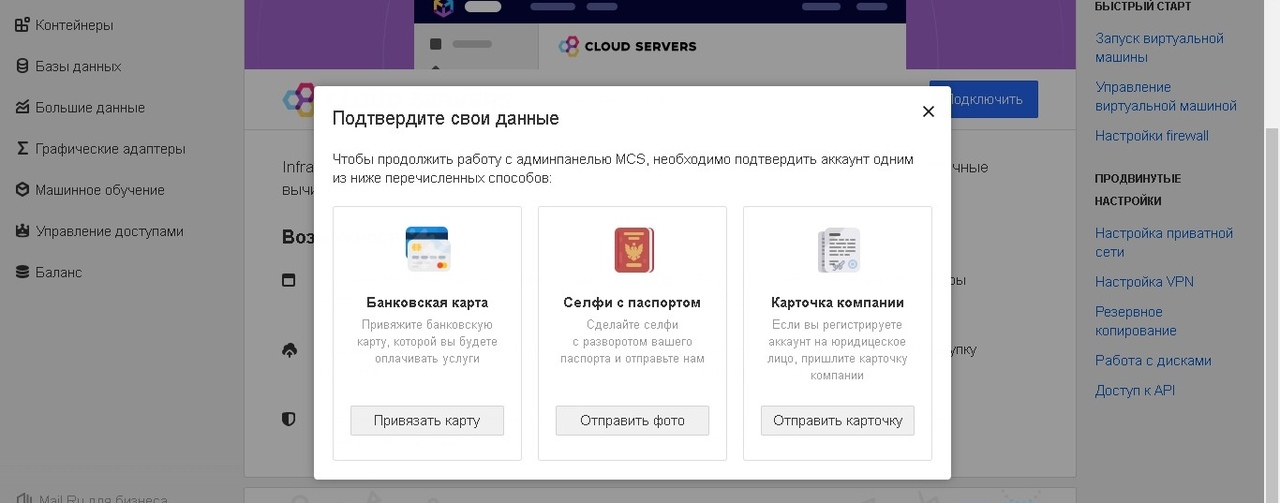Open the Настройки firewall link
Viewport: 1280px width, 503px height.
[1151, 135]
